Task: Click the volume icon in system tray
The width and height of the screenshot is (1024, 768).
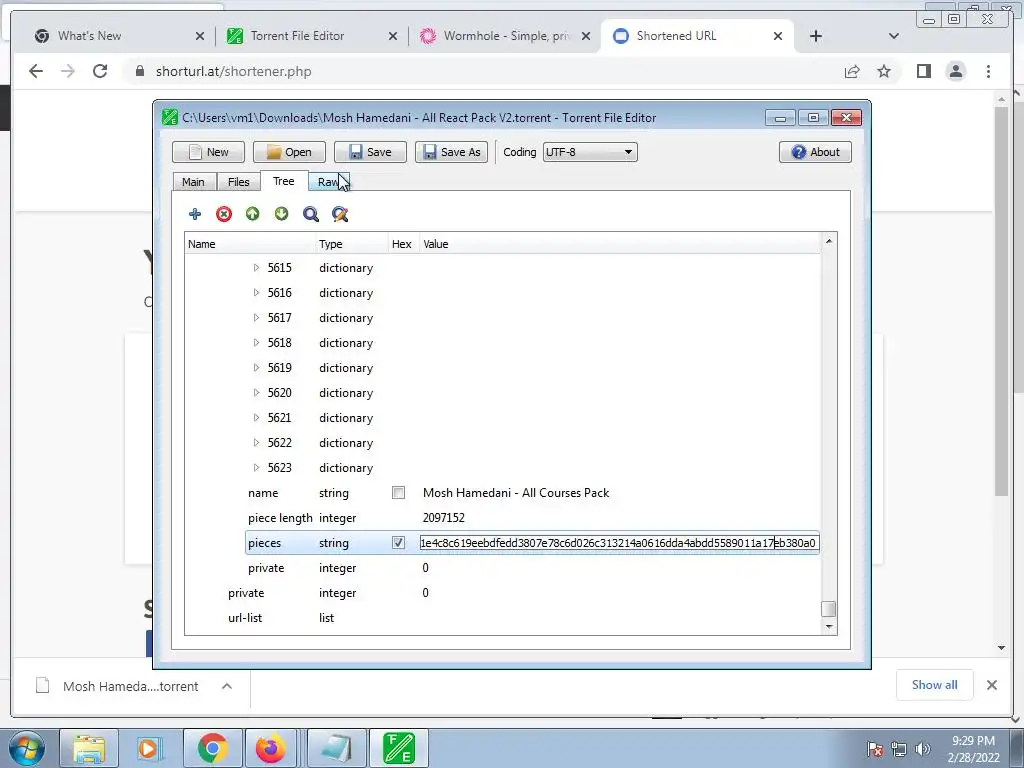Action: (922, 749)
